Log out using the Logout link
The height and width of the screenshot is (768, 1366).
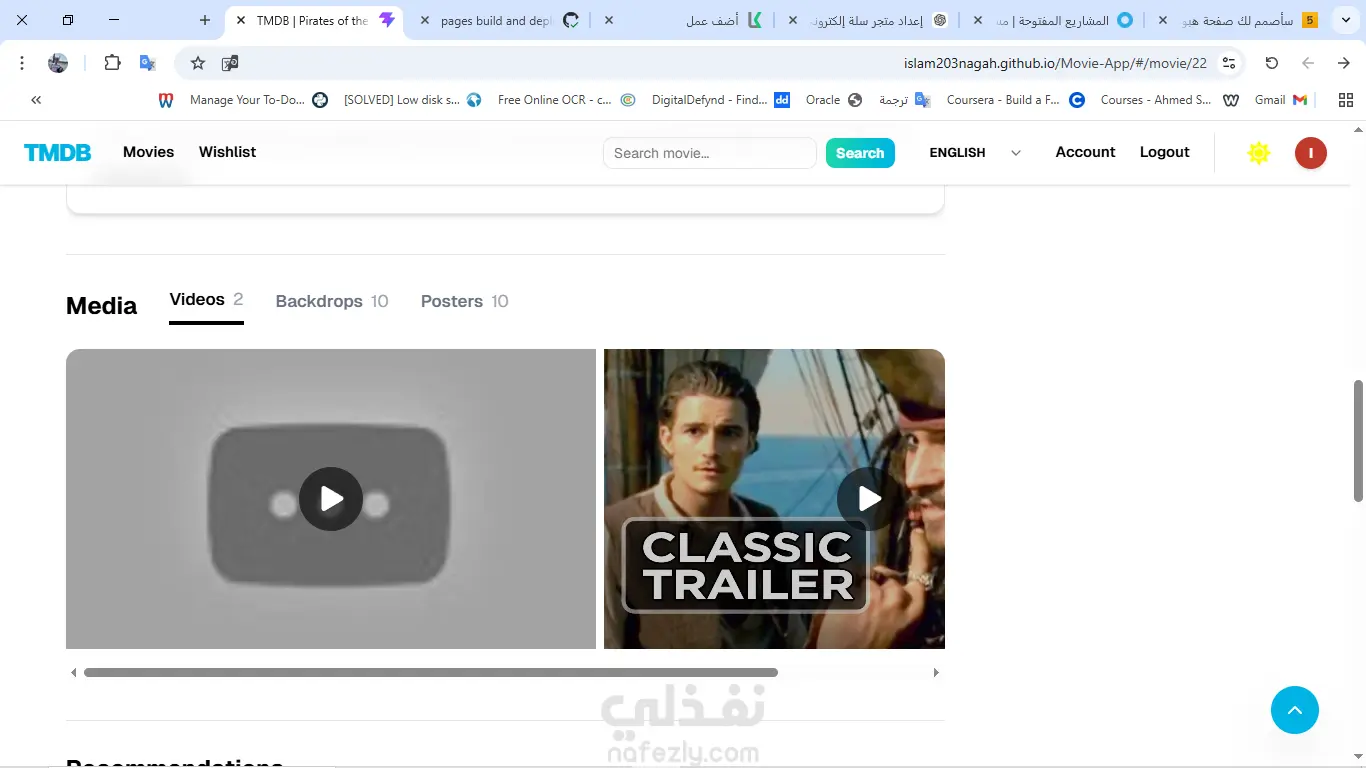click(1165, 152)
